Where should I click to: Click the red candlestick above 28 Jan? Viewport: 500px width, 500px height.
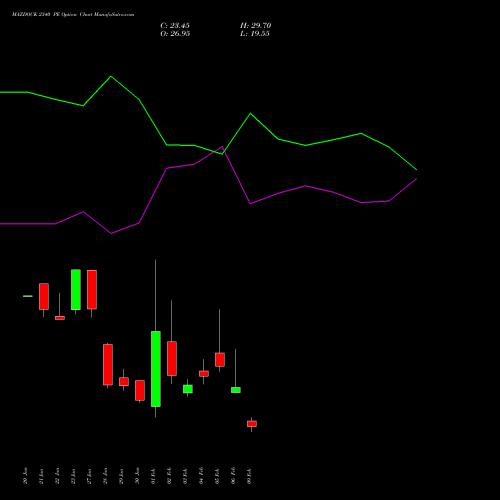coord(108,365)
